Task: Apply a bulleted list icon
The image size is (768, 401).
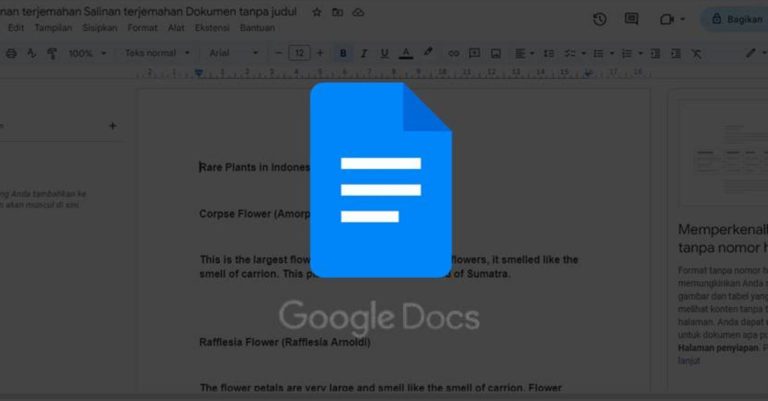Action: click(x=598, y=53)
